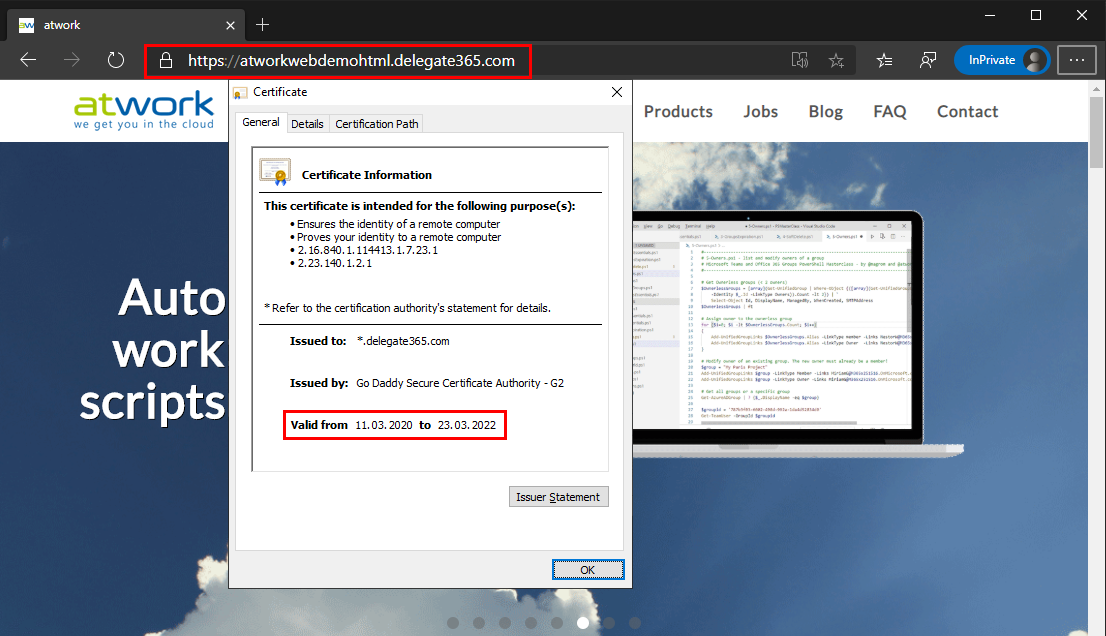Click the padlock site security icon
This screenshot has width=1106, height=636.
(167, 60)
